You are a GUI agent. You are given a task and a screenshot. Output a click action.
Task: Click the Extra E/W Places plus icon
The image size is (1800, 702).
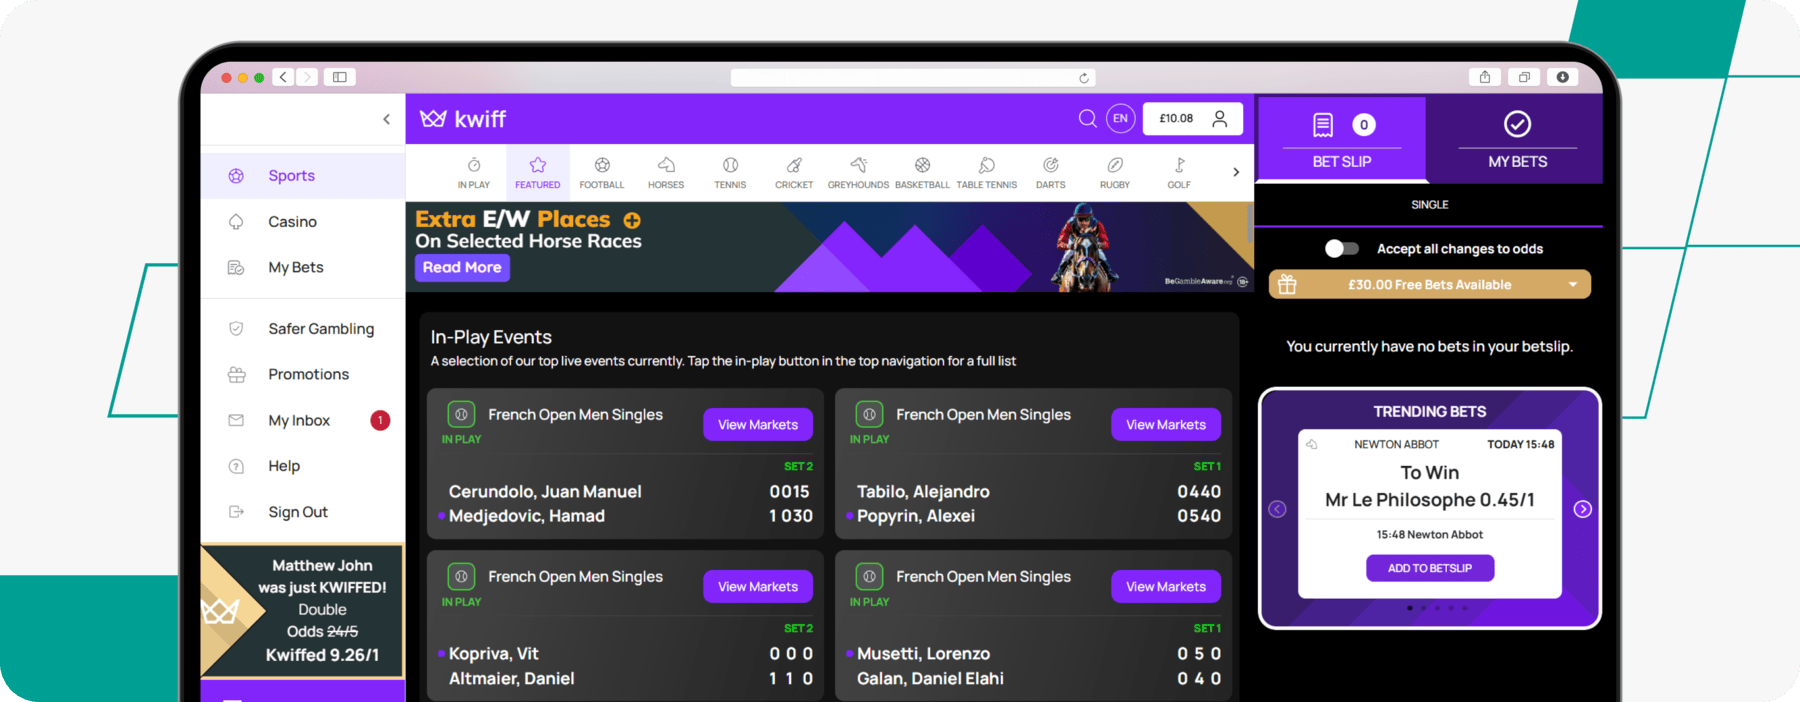point(632,220)
